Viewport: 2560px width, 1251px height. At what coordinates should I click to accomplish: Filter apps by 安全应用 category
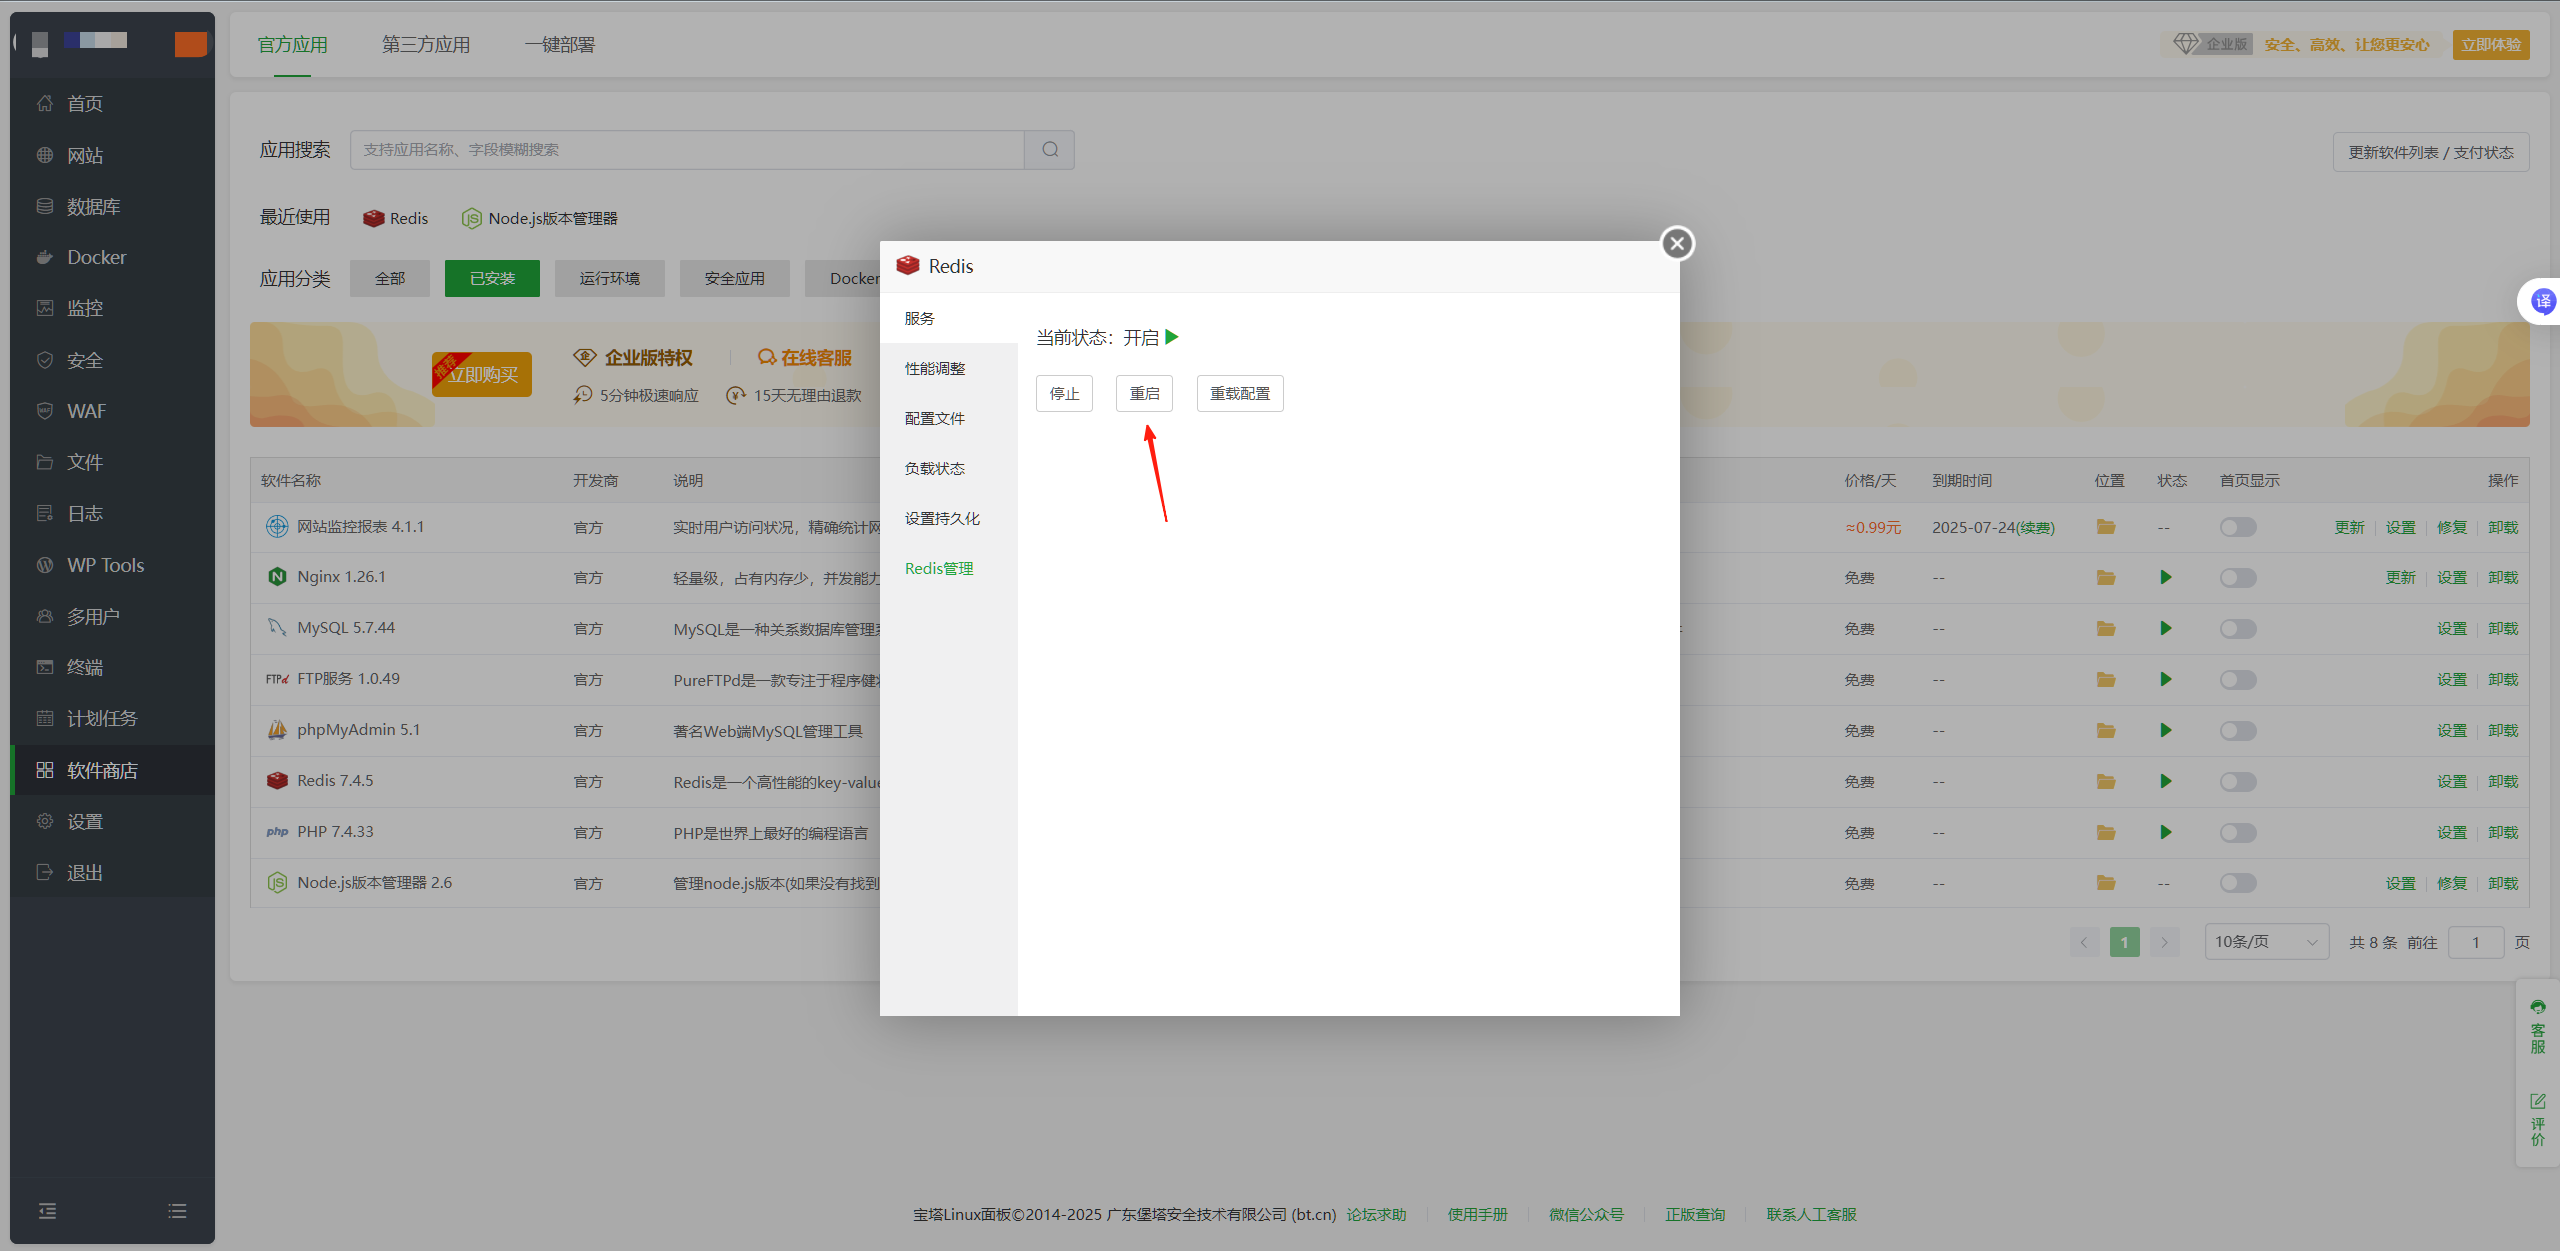pos(734,278)
